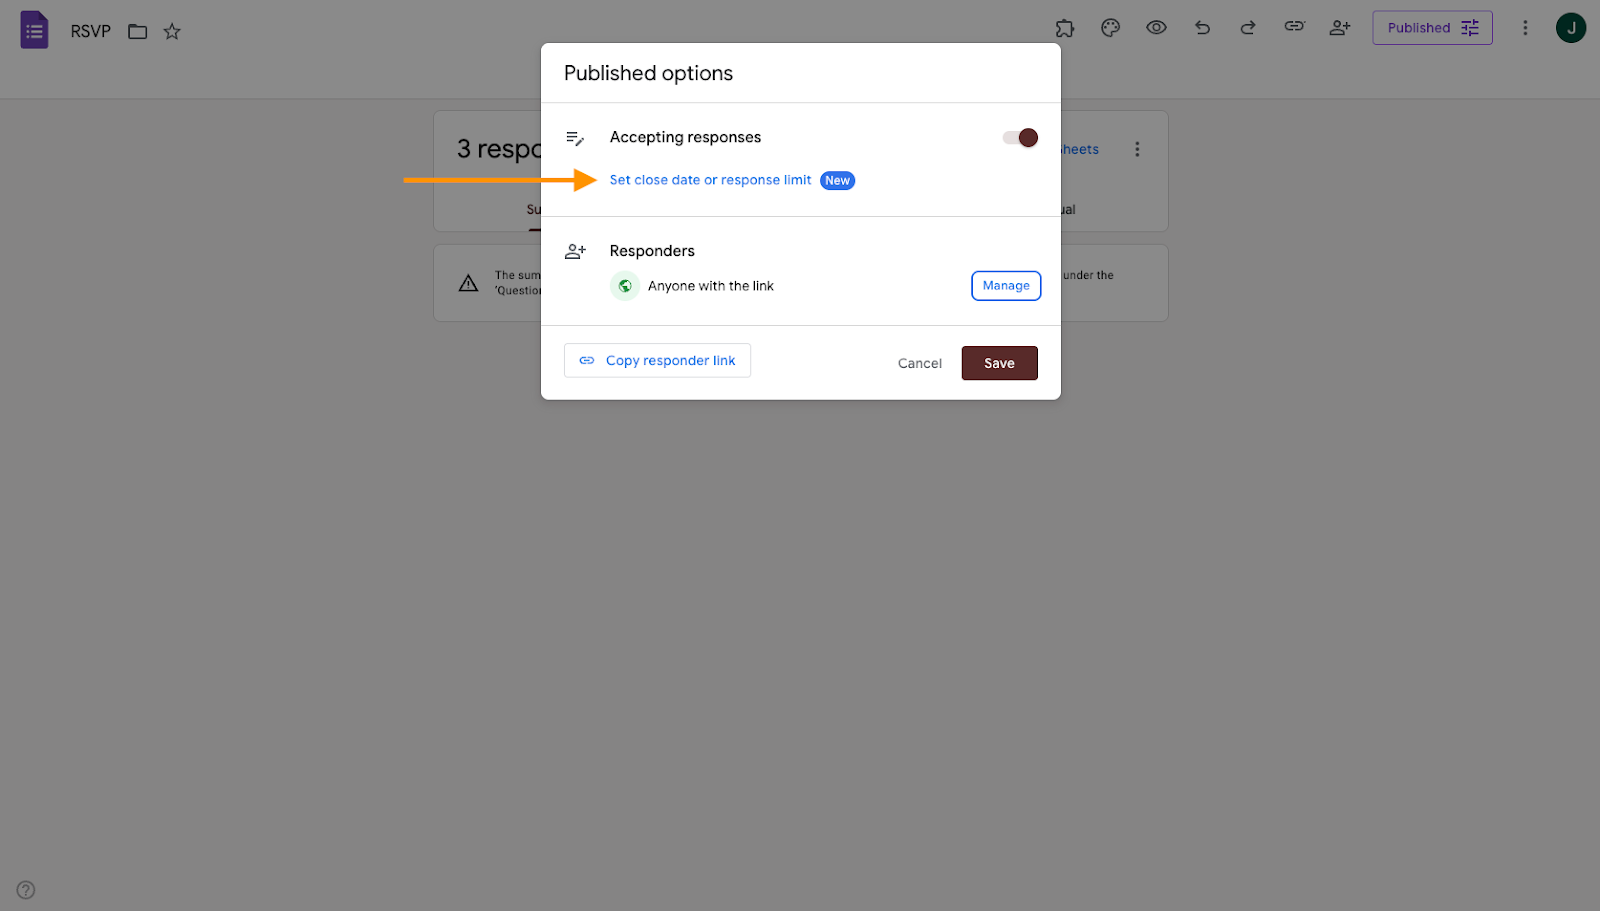Cancel the Published options dialog
1600x911 pixels.
pos(919,363)
